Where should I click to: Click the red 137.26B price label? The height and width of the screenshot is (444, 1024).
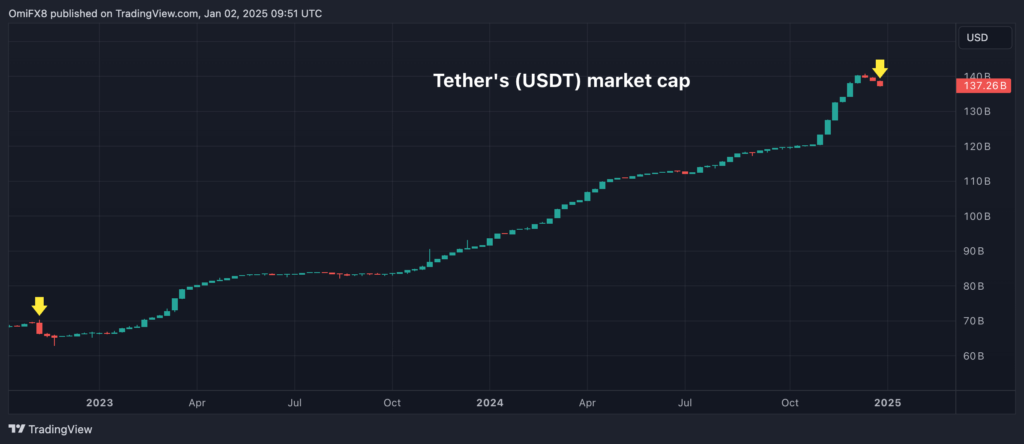(x=985, y=86)
